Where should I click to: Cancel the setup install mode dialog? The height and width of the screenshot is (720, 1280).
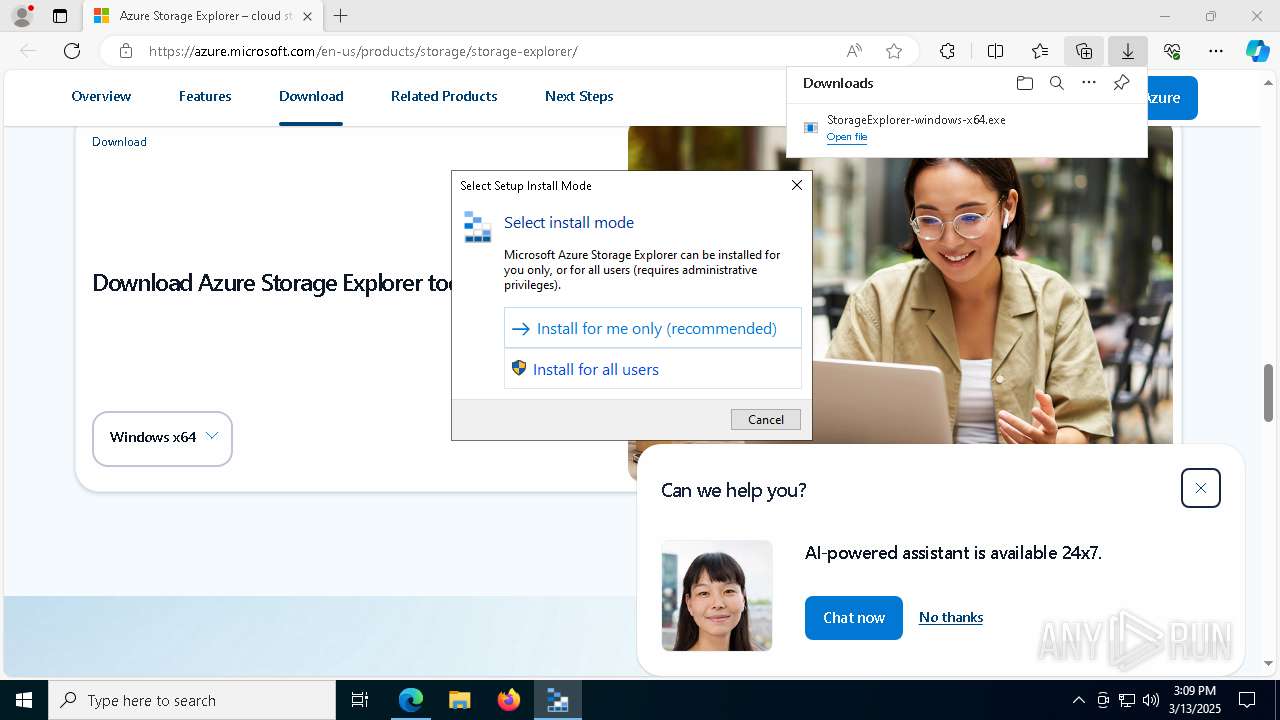tap(766, 419)
